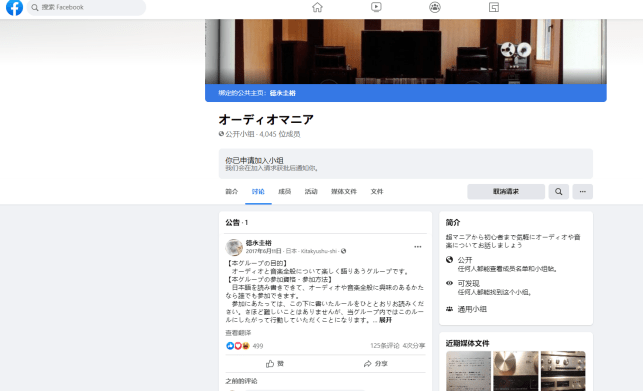Open the Watch video icon
Viewport: 643px width, 391px height.
coord(376,7)
